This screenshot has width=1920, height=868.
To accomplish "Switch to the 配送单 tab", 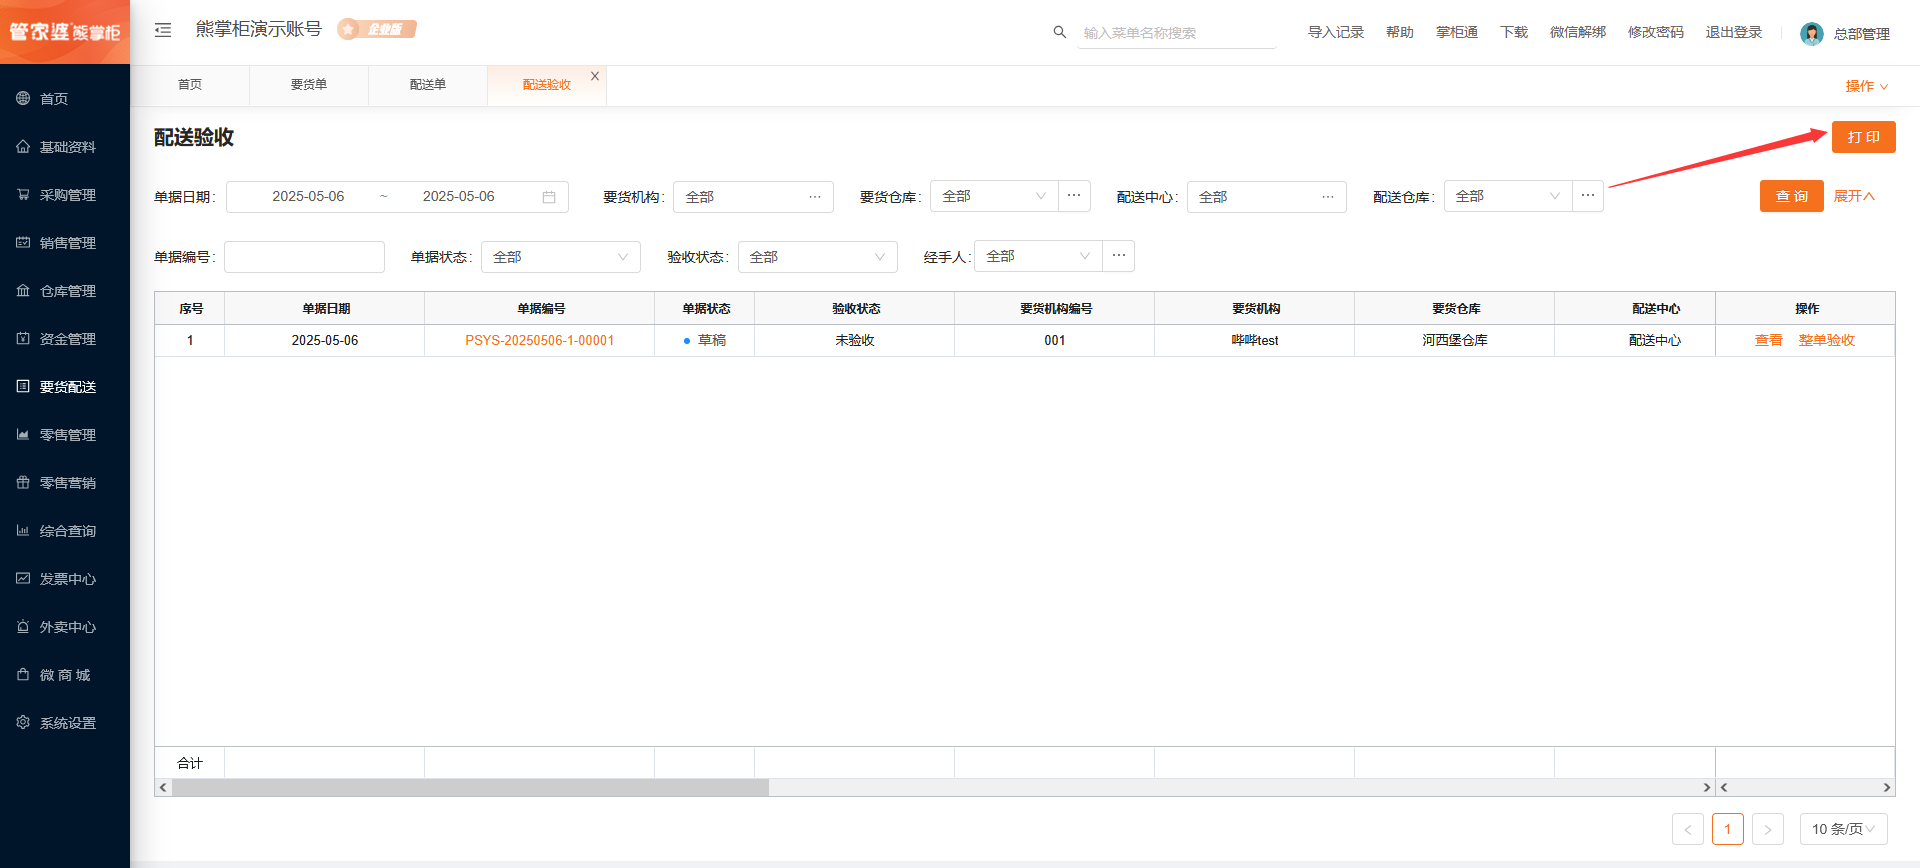I will pyautogui.click(x=428, y=85).
